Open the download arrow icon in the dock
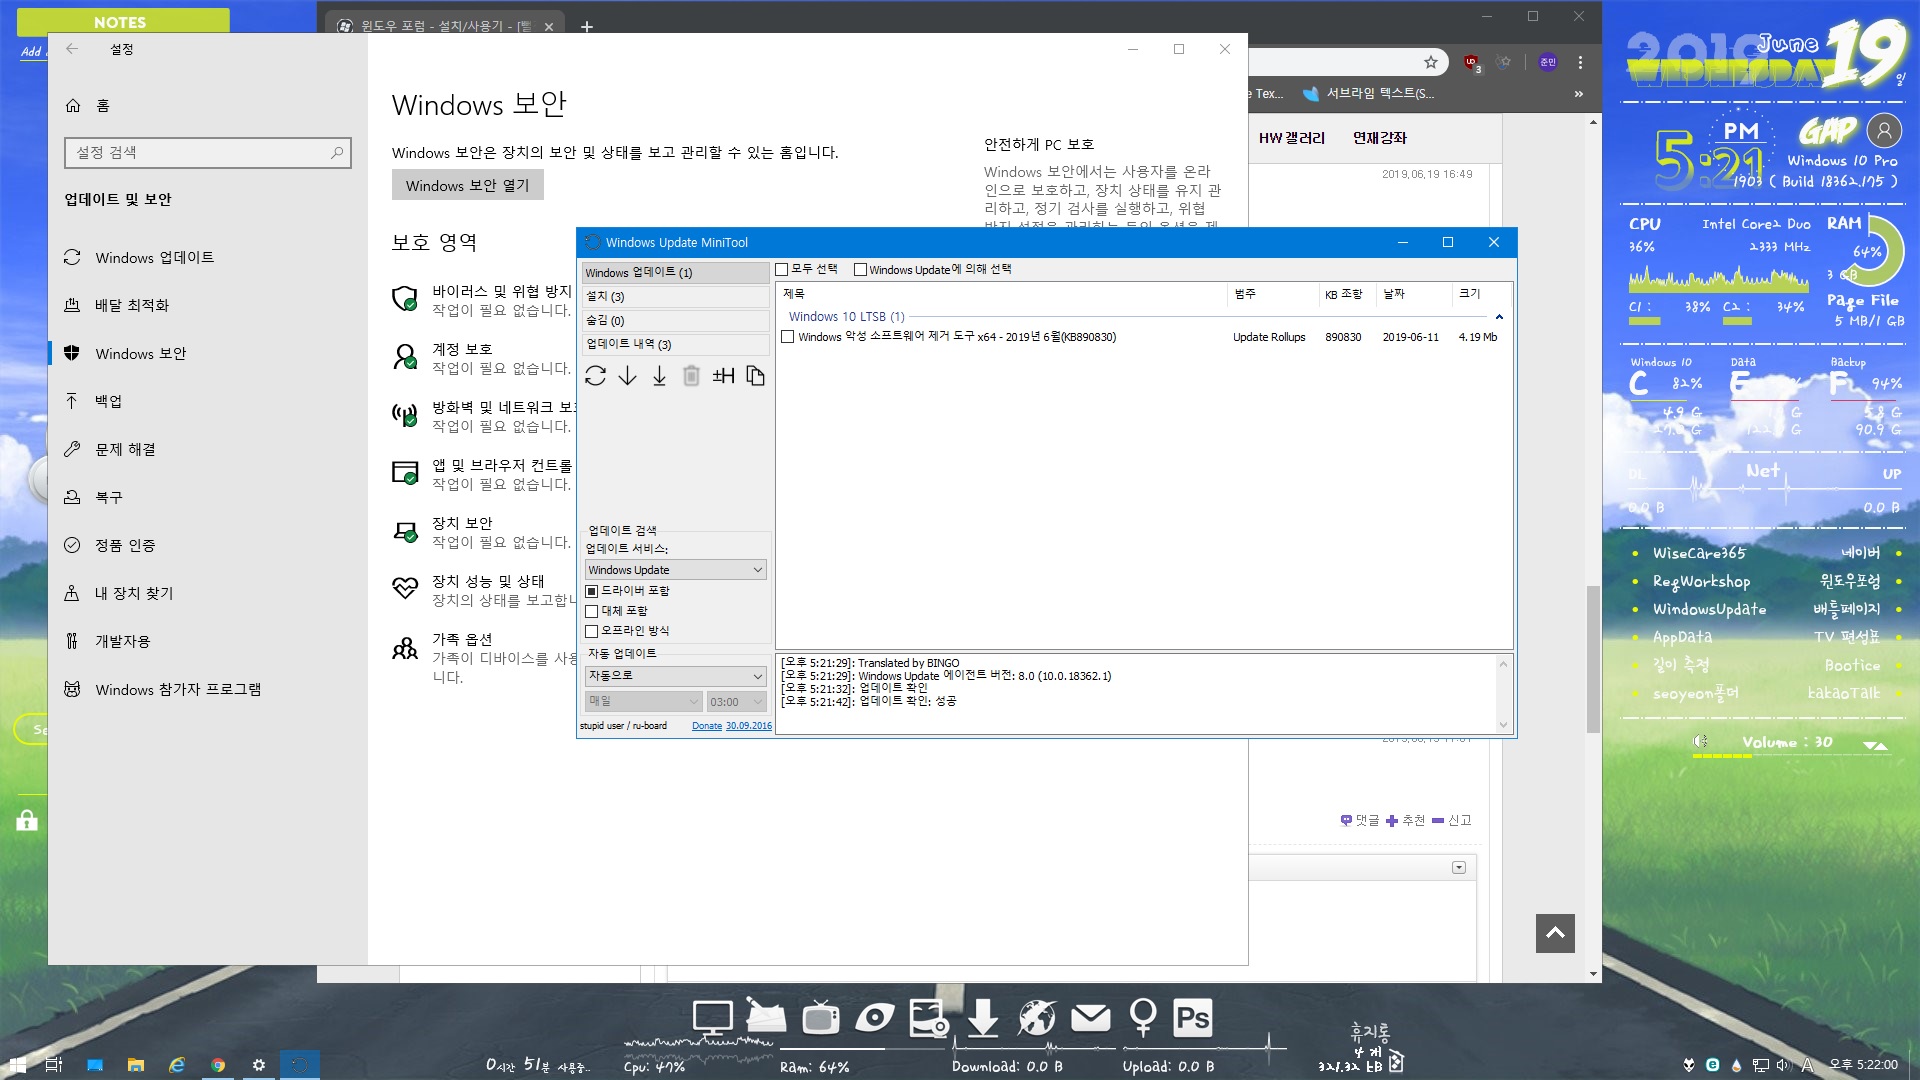The image size is (1920, 1080). pyautogui.click(x=983, y=1018)
